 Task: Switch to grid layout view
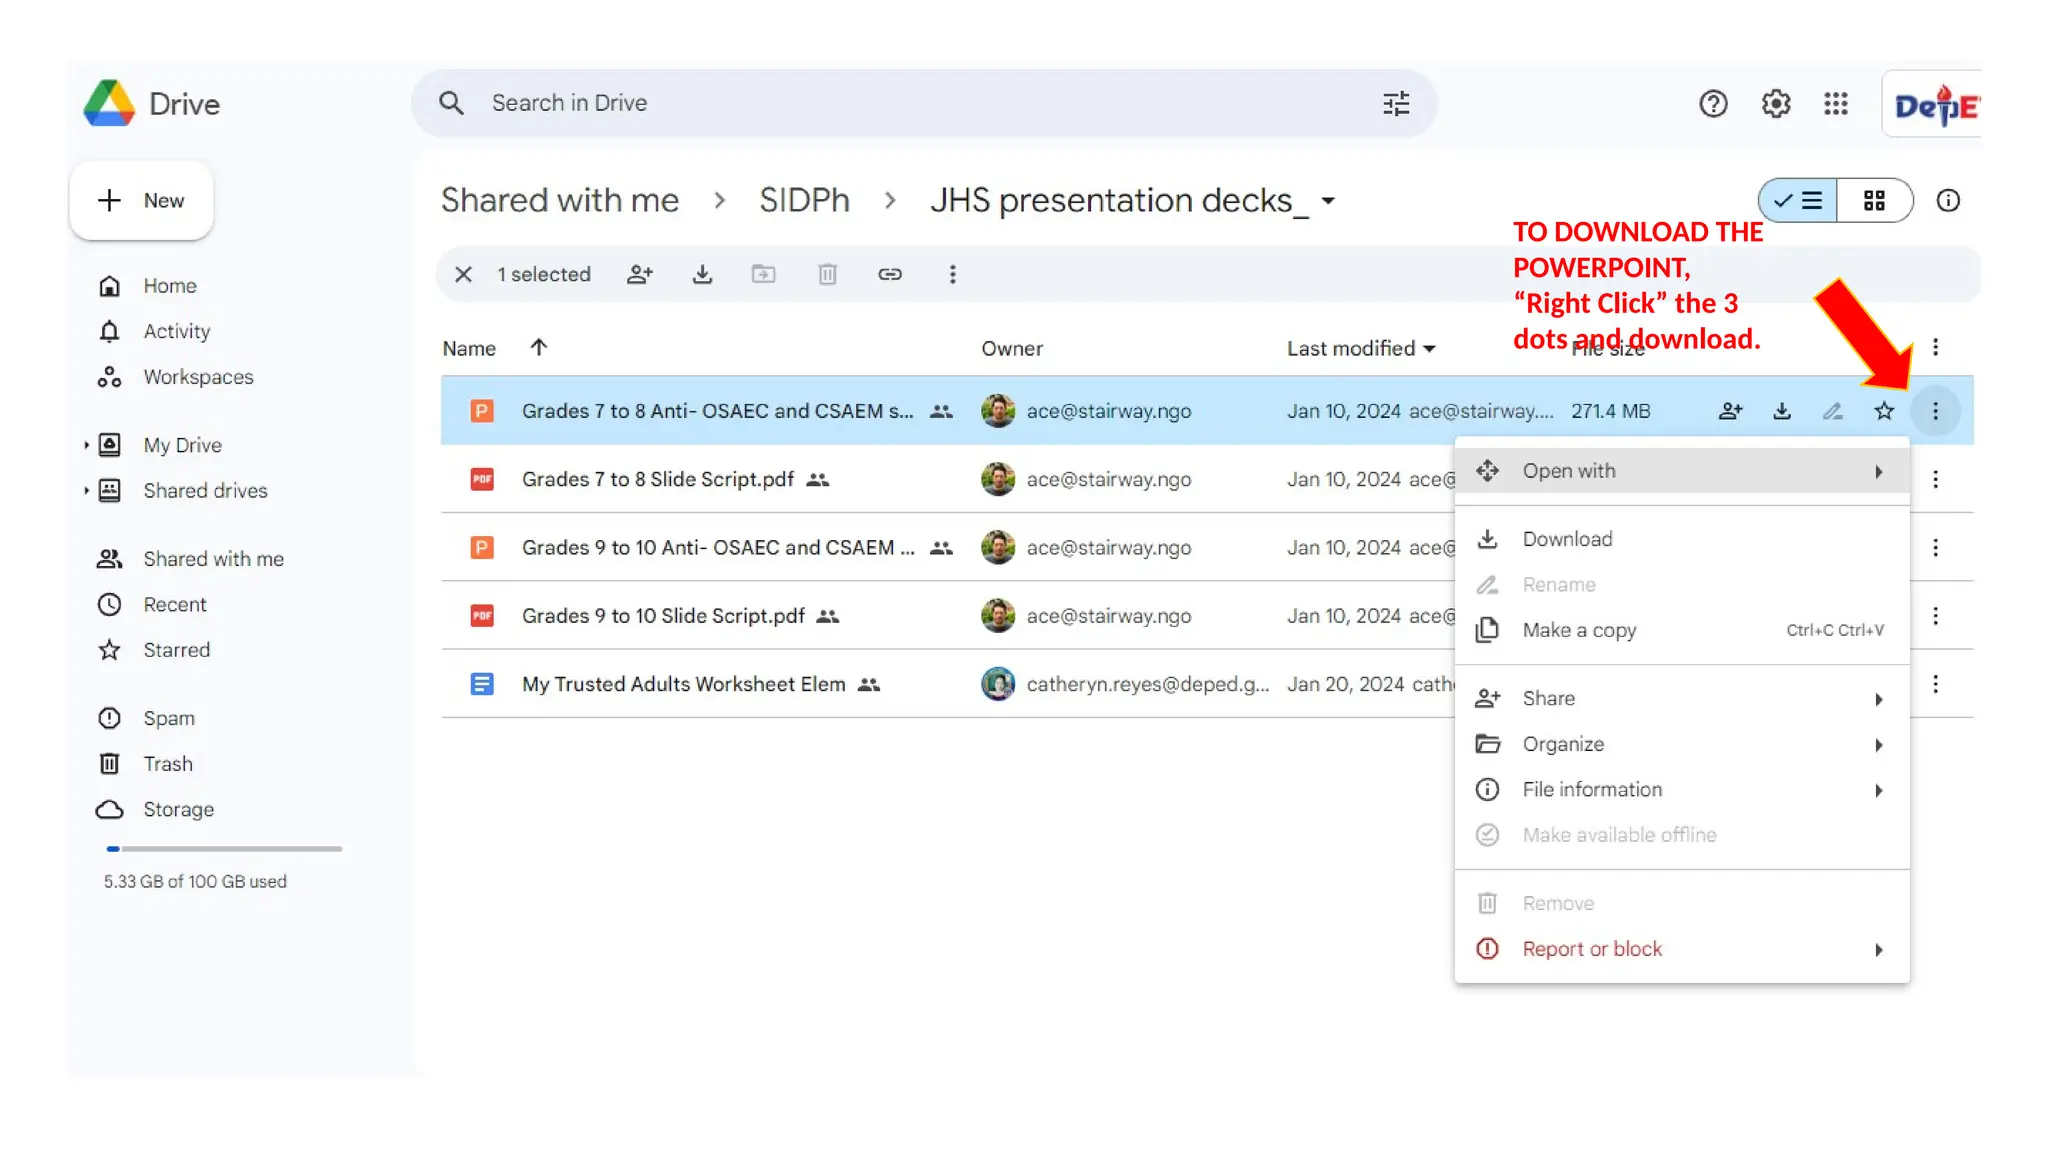[x=1874, y=200]
